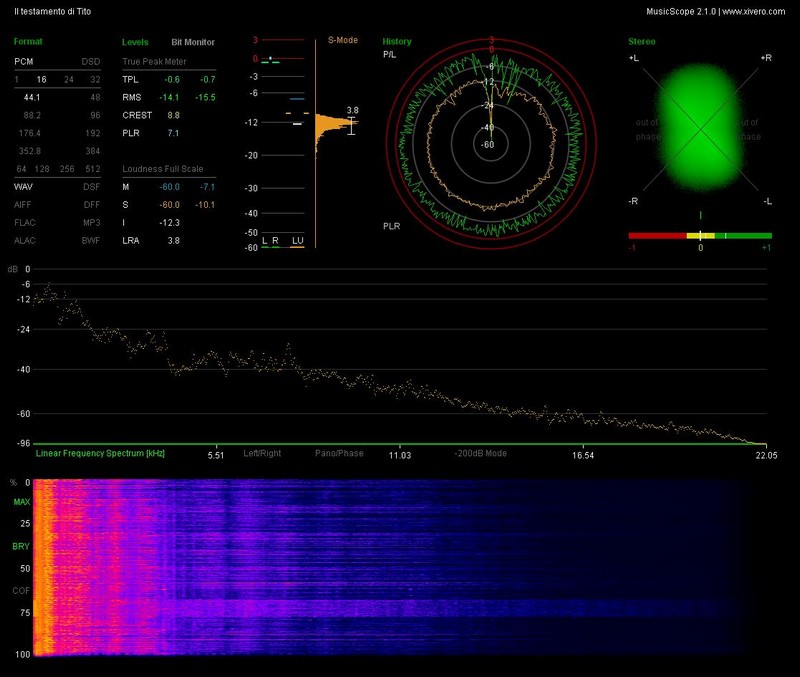Viewport: 800px width, 677px height.
Task: Click the LU meter label
Action: 297,241
